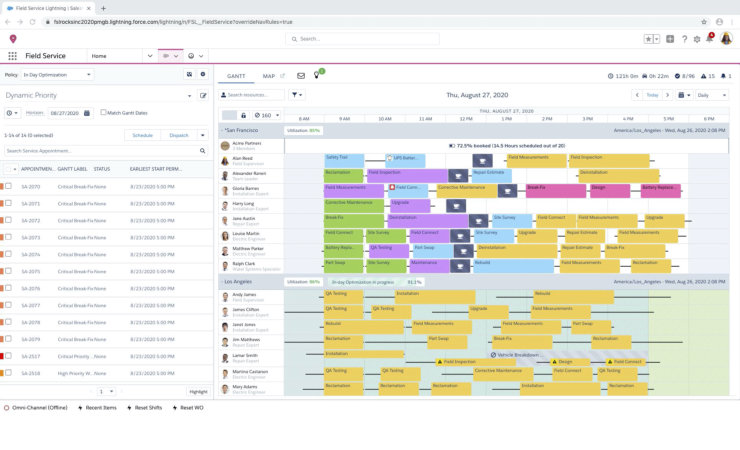Screen dimensions: 740x450
Task: Click the Today button
Action: coord(652,95)
